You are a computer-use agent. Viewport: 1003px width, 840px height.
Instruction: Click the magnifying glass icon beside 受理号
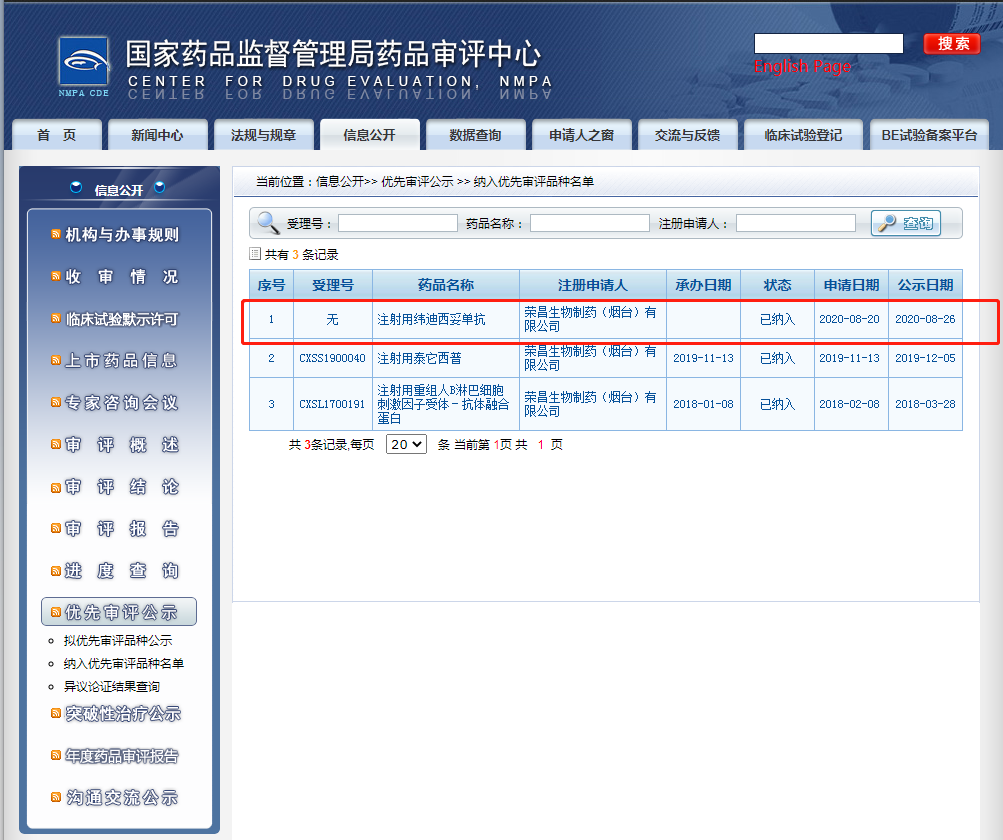(267, 223)
